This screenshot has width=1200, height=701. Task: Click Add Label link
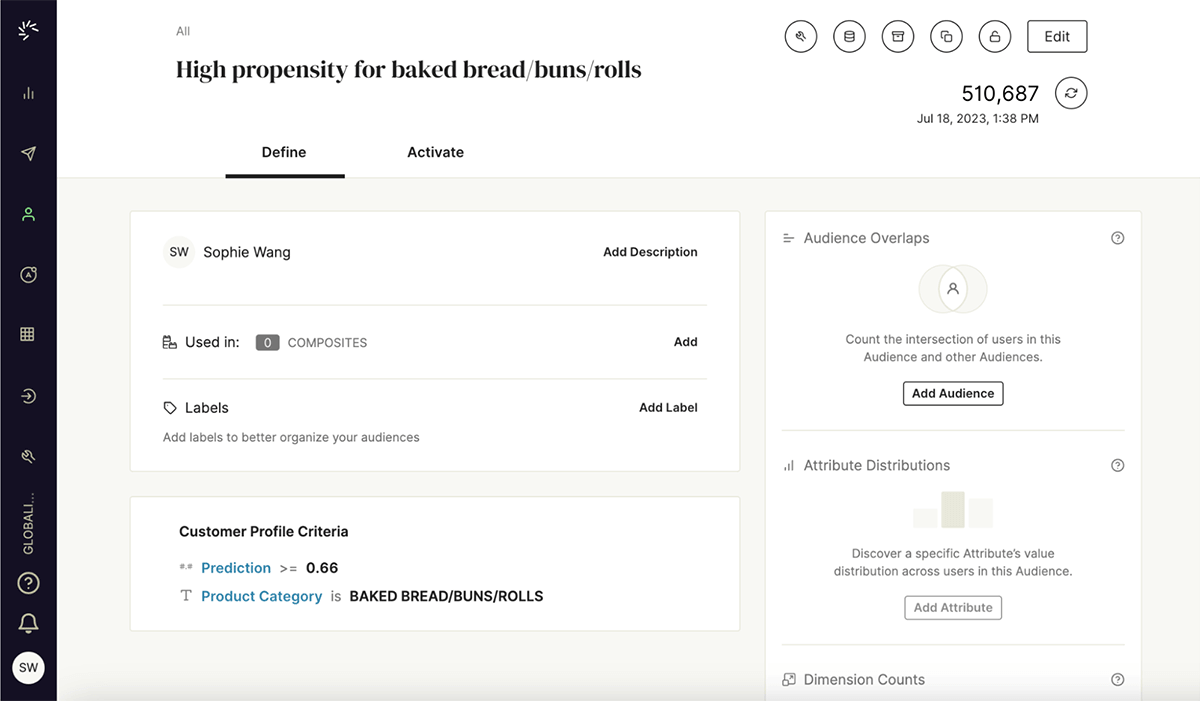coord(668,408)
